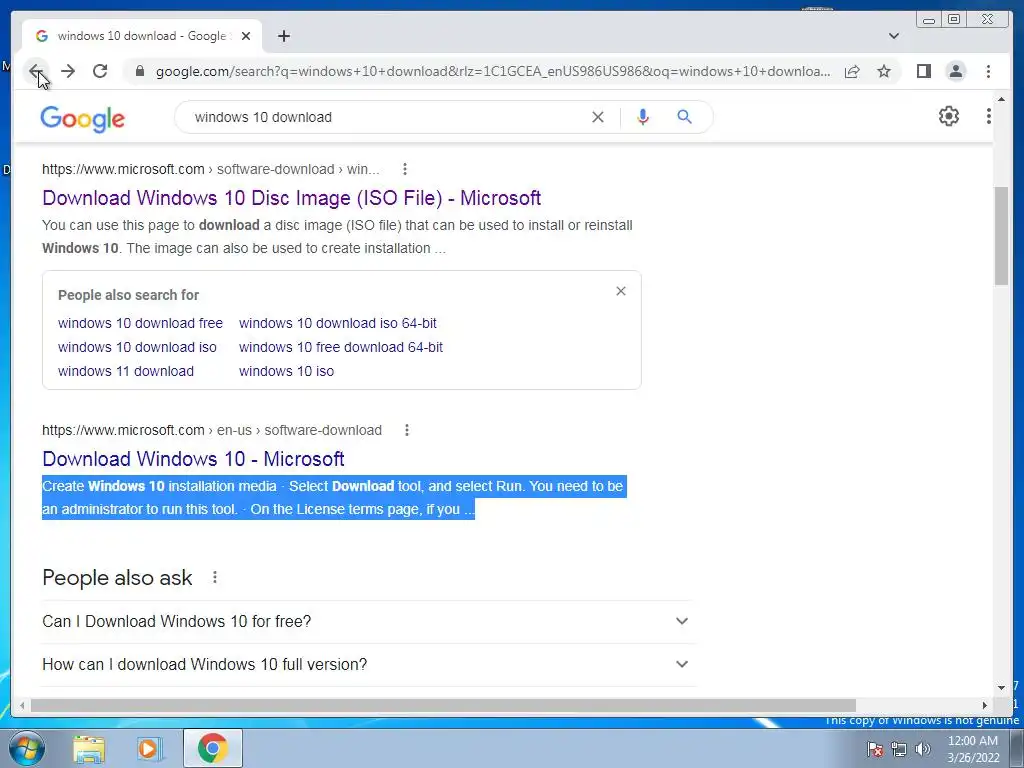Open 'Download Windows 10 Disc Image (ISO File)' link
Screen dimensions: 1024x768
click(x=291, y=198)
